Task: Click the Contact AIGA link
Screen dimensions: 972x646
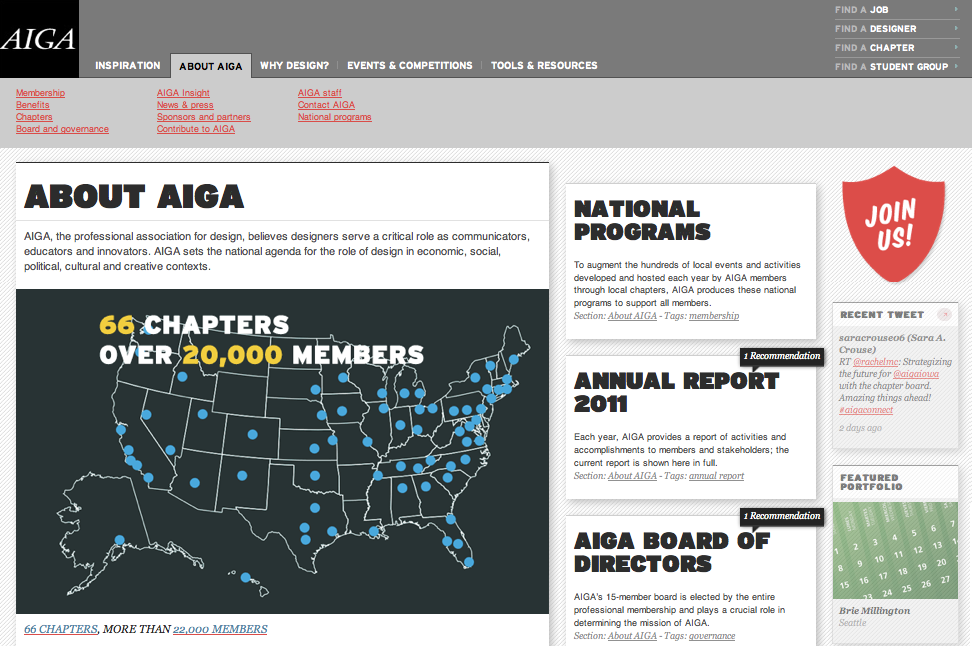Action: point(326,105)
